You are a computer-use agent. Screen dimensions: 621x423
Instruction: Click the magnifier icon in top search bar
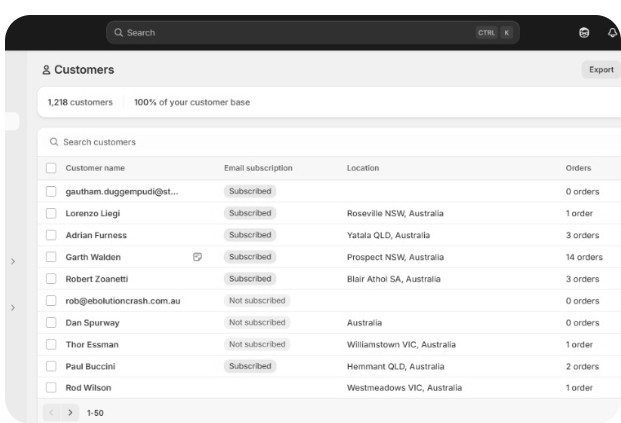coord(118,32)
